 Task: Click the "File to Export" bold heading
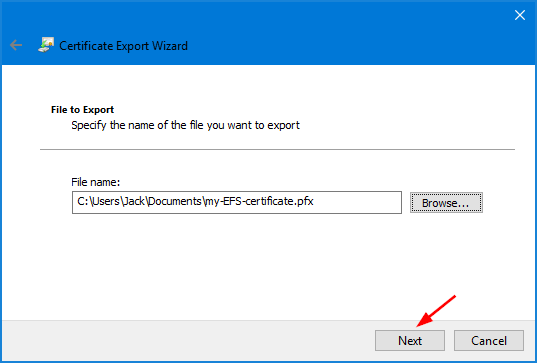(82, 110)
